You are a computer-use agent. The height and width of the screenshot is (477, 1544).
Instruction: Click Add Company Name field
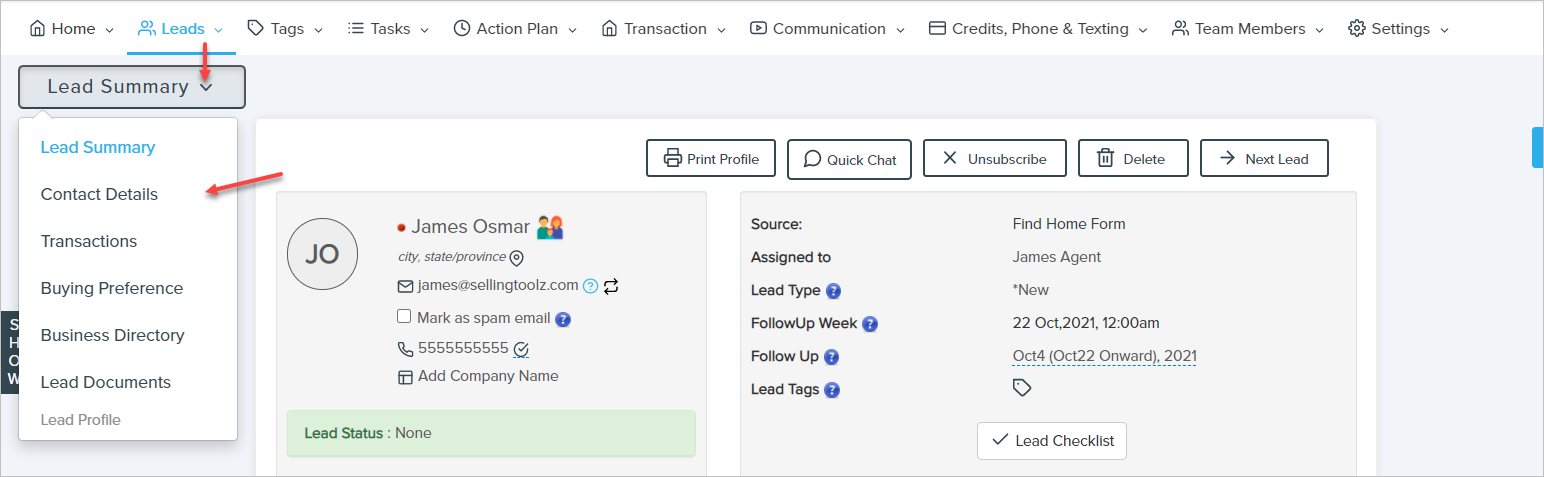pyautogui.click(x=488, y=377)
